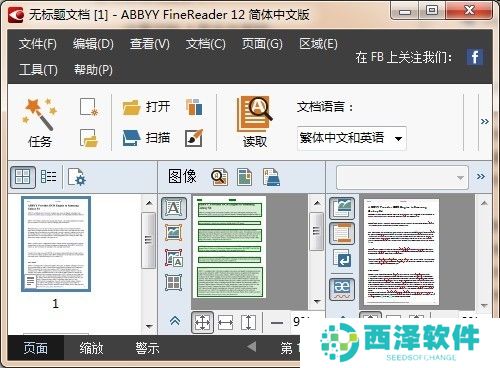
Task: Click the 警示 bottom tab
Action: 147,348
